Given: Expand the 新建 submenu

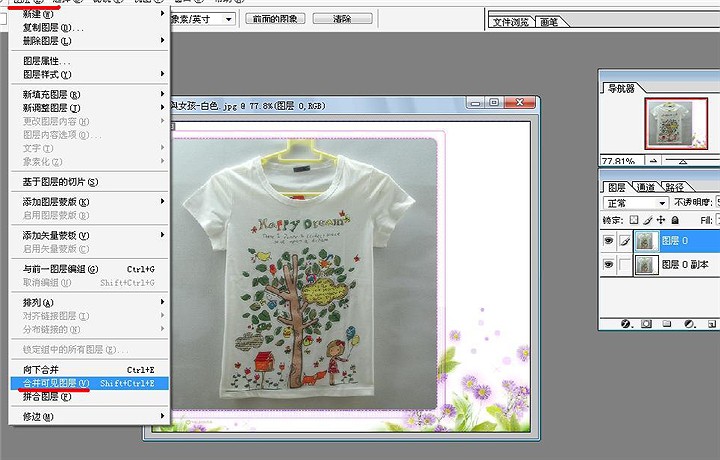Looking at the screenshot, I should 162,14.
